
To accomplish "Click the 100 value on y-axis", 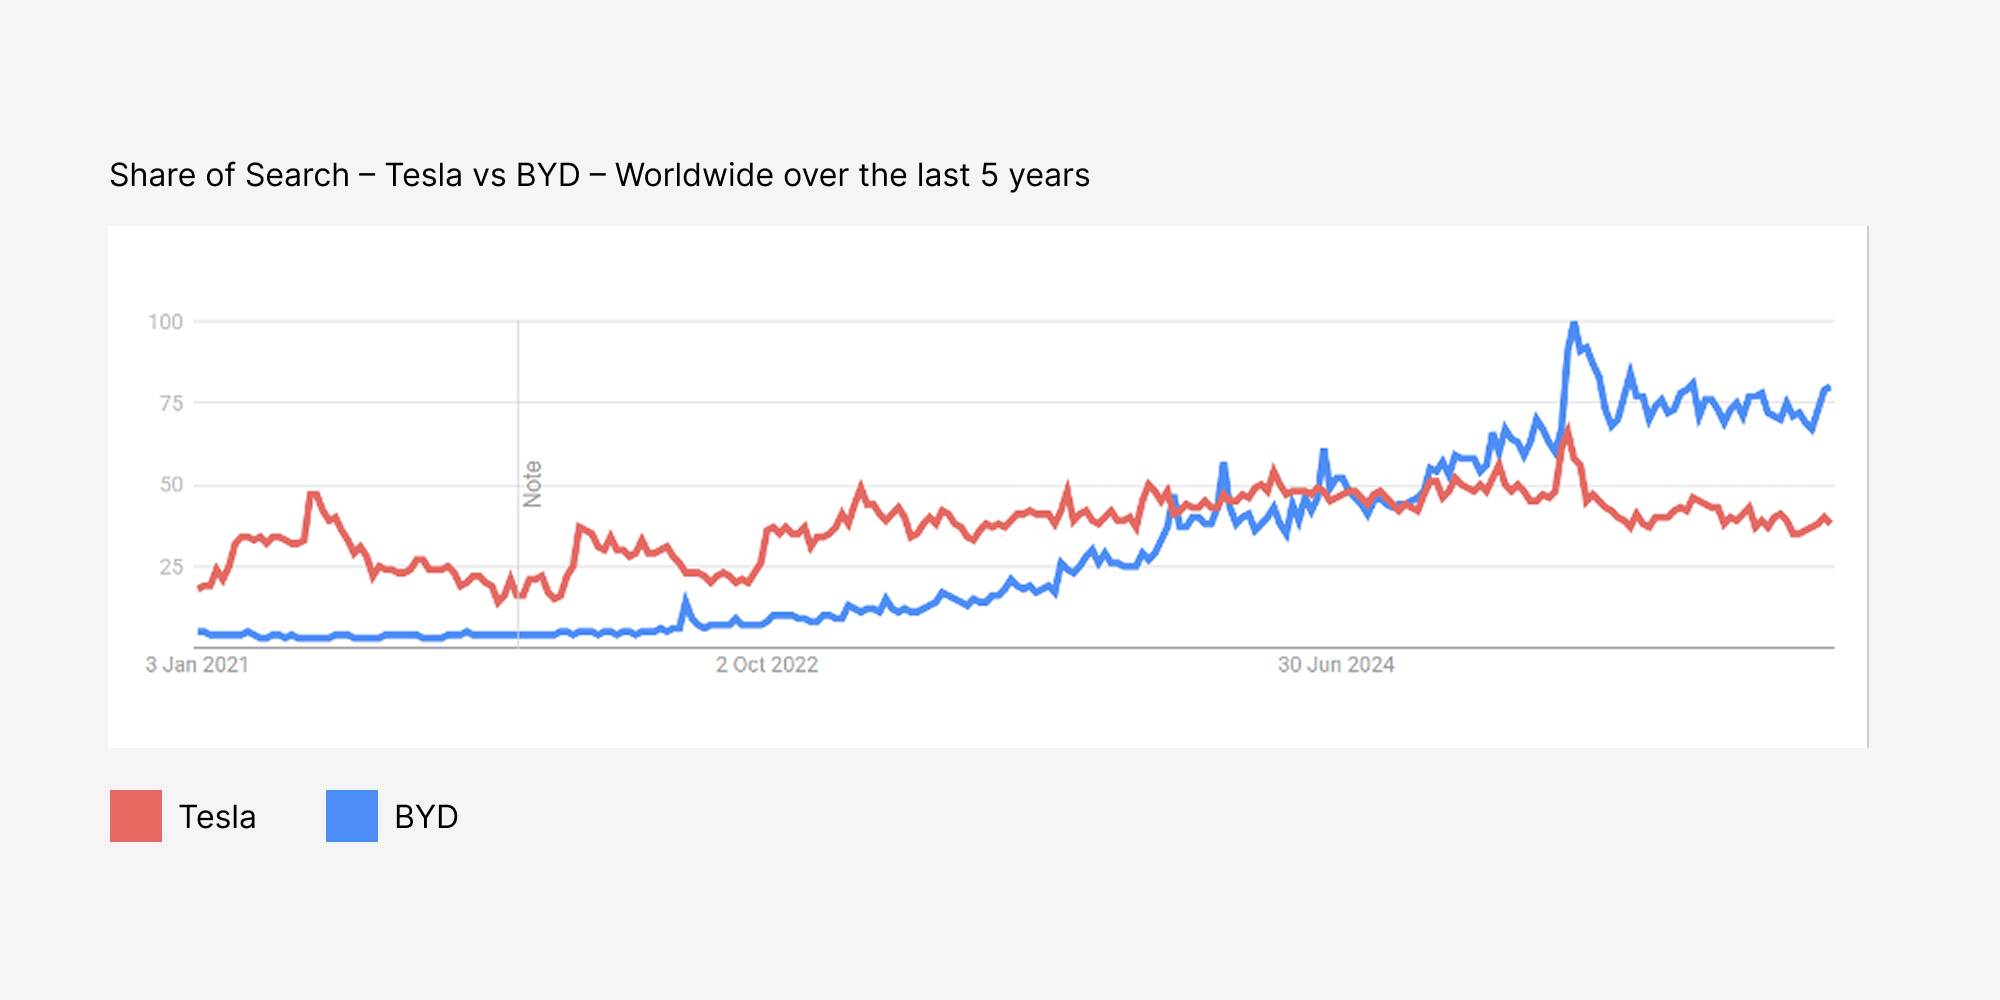I will click(x=166, y=322).
